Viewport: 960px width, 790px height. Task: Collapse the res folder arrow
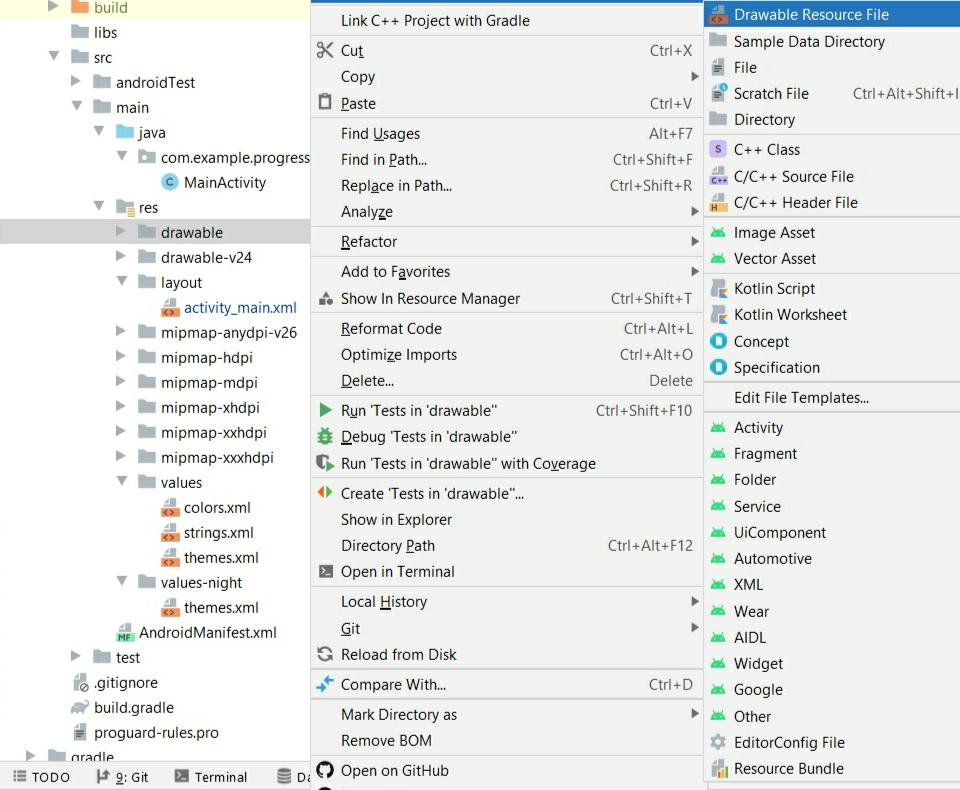click(x=99, y=206)
